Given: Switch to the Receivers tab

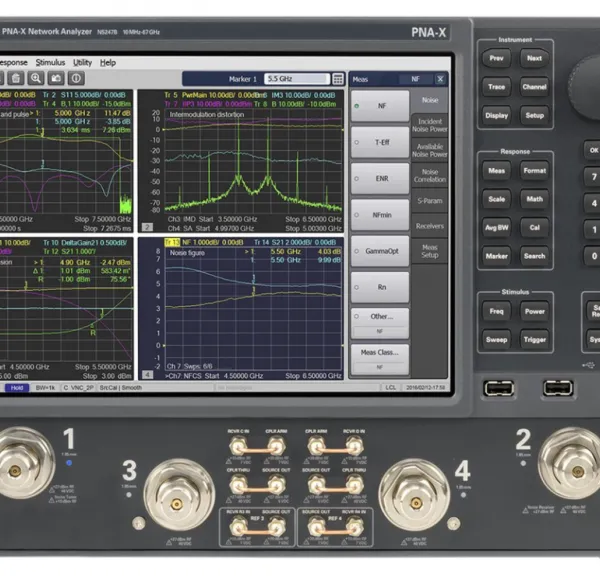Looking at the screenshot, I should [430, 226].
